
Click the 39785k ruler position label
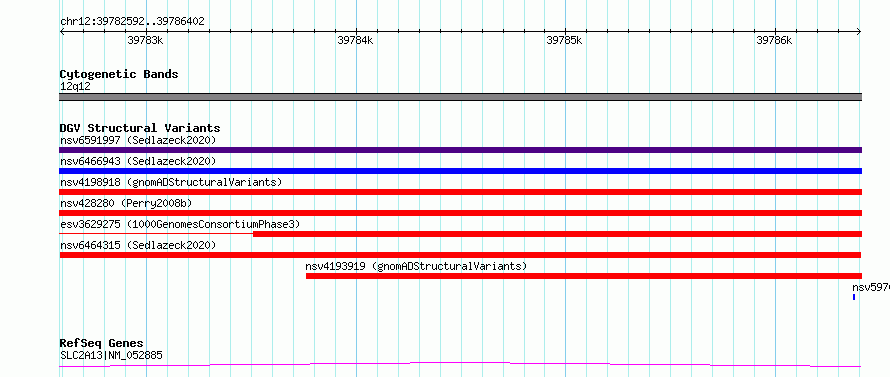tap(564, 40)
